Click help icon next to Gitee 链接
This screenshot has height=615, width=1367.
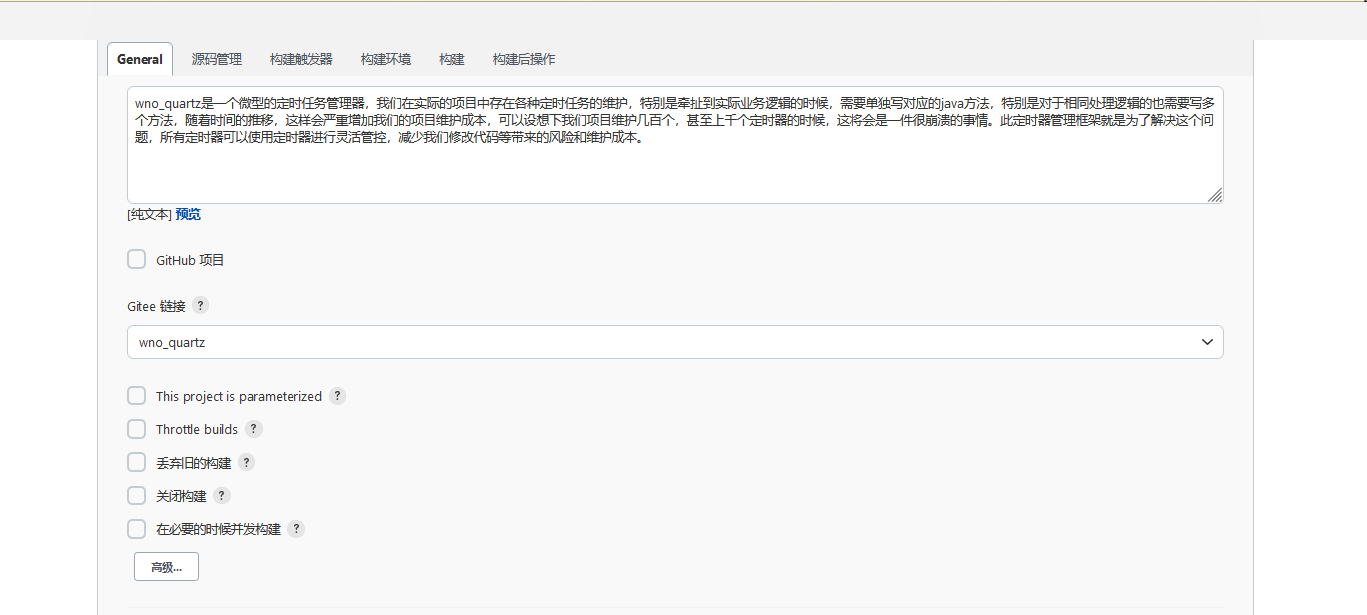tap(201, 306)
